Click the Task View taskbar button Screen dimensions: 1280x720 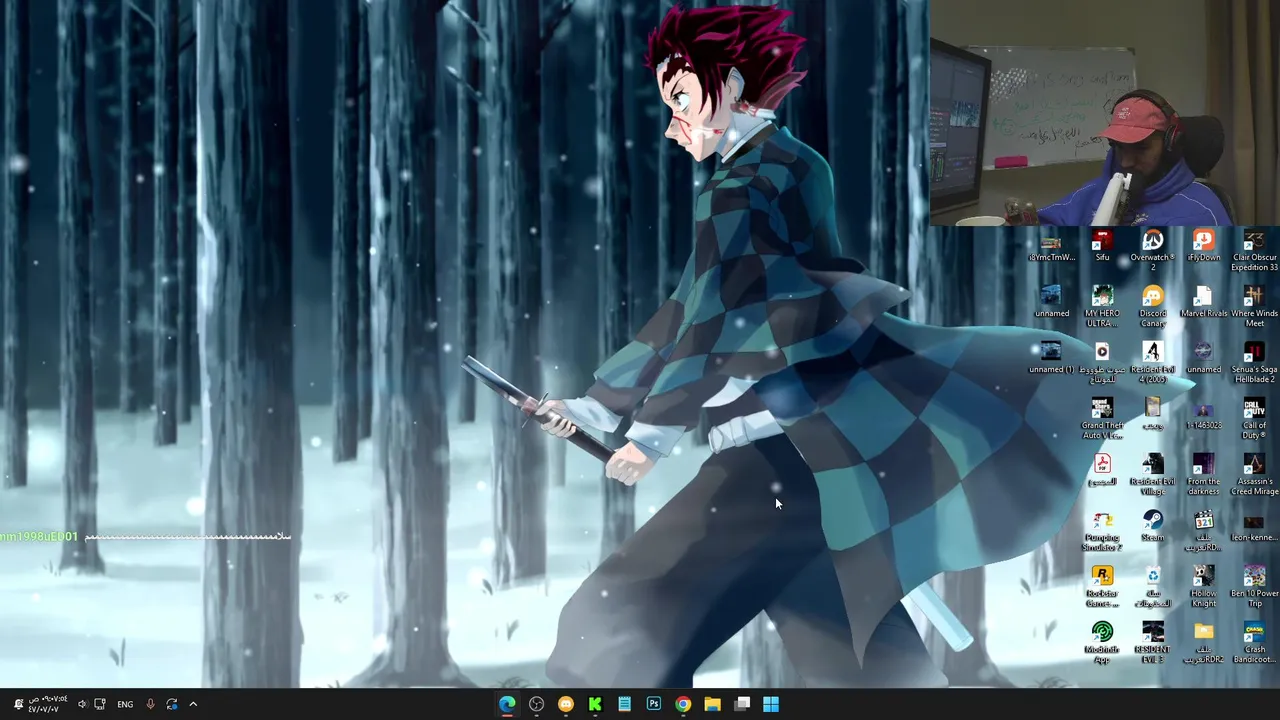(x=742, y=704)
